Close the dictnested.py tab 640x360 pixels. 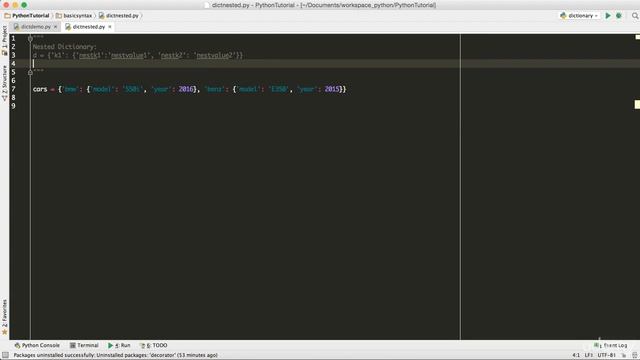[x=110, y=27]
